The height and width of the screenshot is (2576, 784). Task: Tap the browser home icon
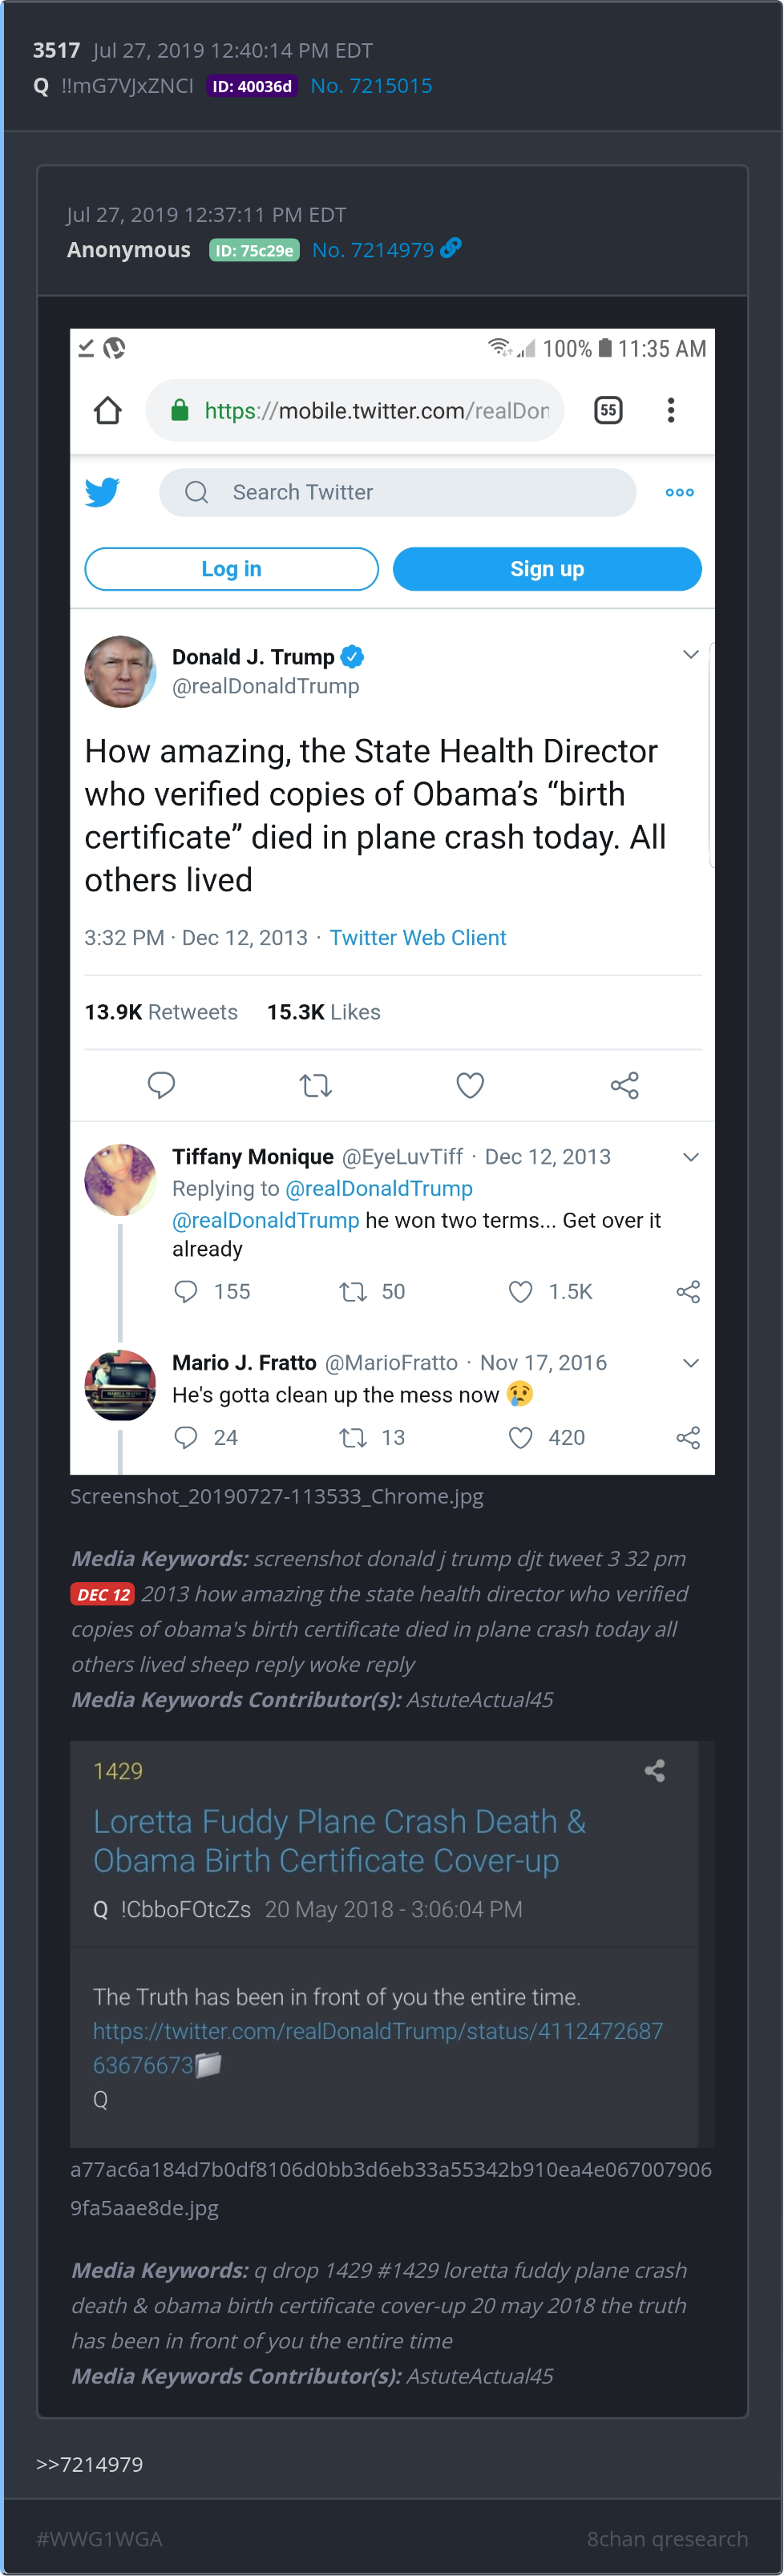108,410
